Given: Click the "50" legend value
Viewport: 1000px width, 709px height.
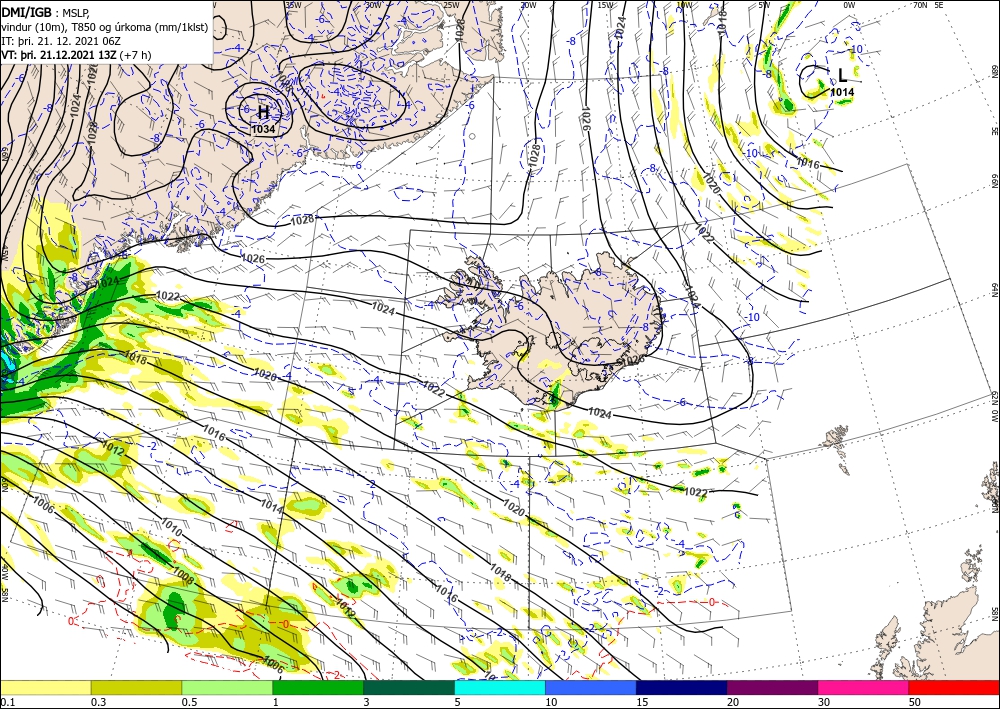Looking at the screenshot, I should [x=915, y=702].
